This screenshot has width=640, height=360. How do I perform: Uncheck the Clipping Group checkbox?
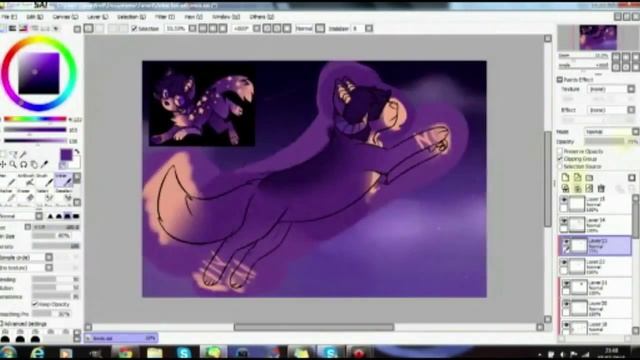(x=560, y=159)
